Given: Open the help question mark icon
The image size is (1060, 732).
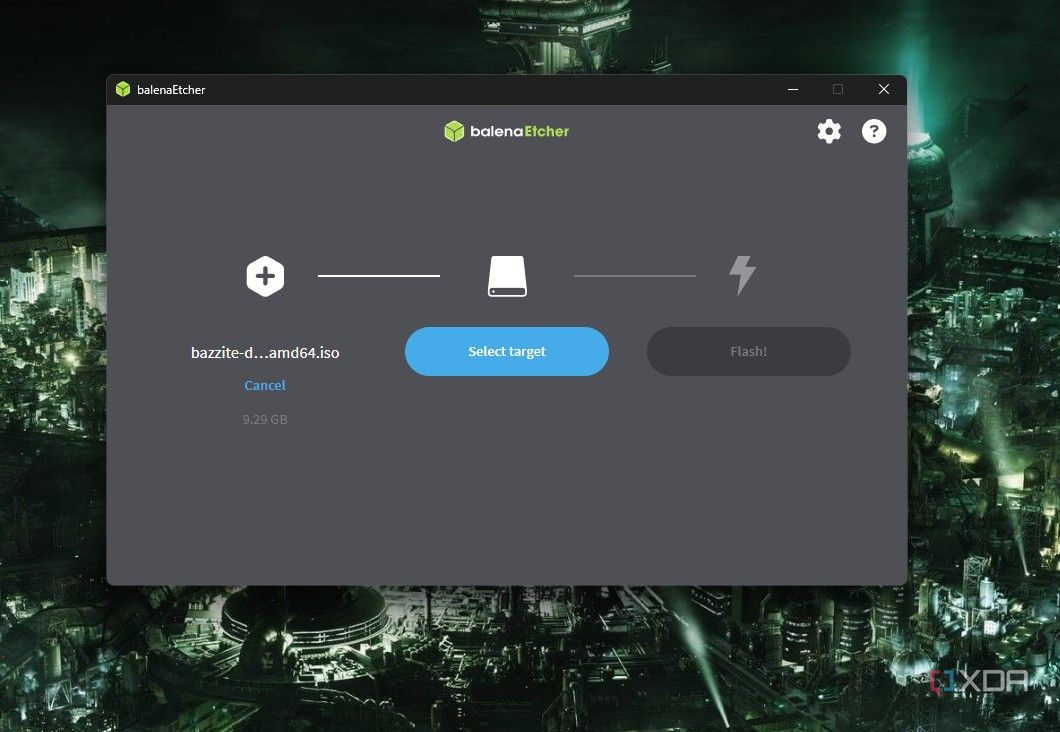Looking at the screenshot, I should pos(874,131).
